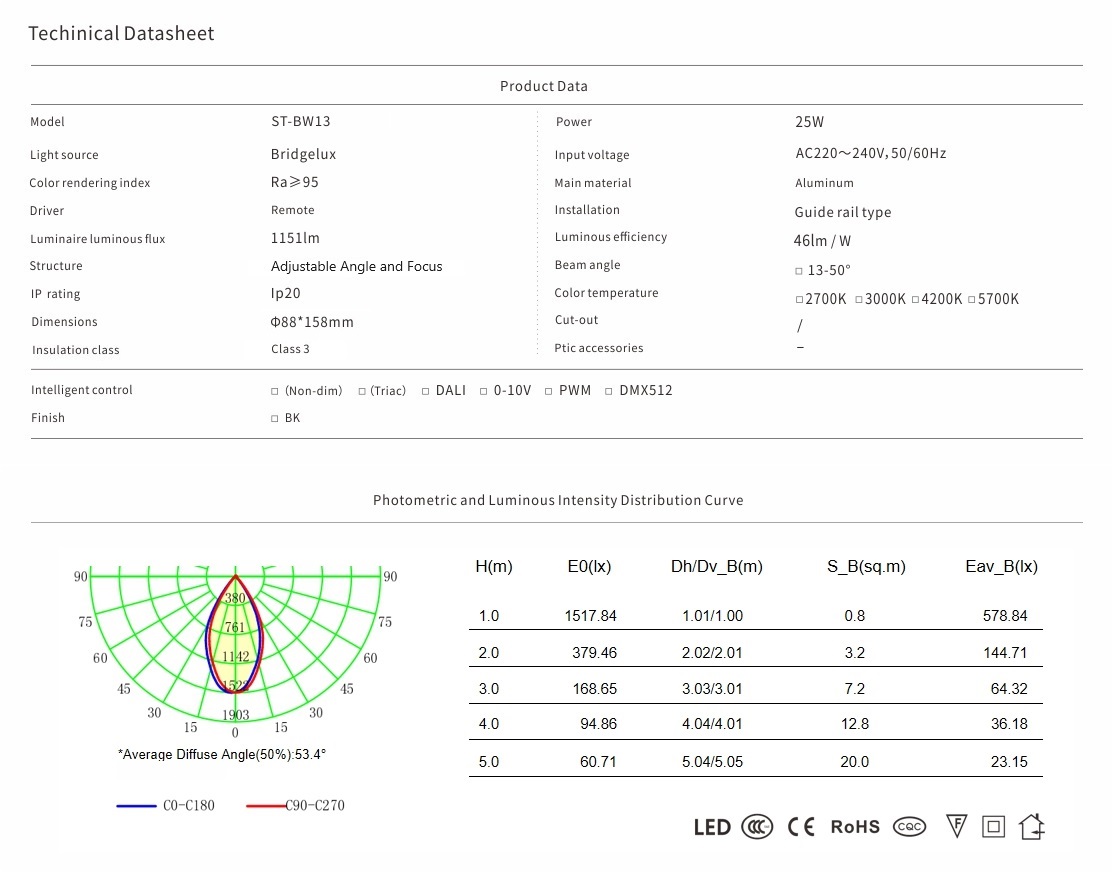The height and width of the screenshot is (872, 1114).
Task: Click the F triangle symbol
Action: pos(956,826)
